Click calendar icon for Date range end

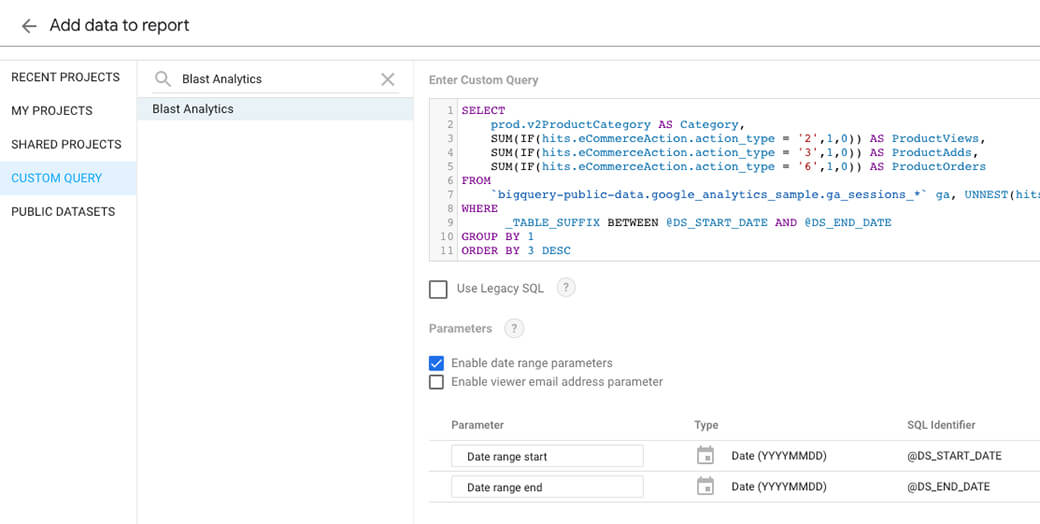point(706,486)
